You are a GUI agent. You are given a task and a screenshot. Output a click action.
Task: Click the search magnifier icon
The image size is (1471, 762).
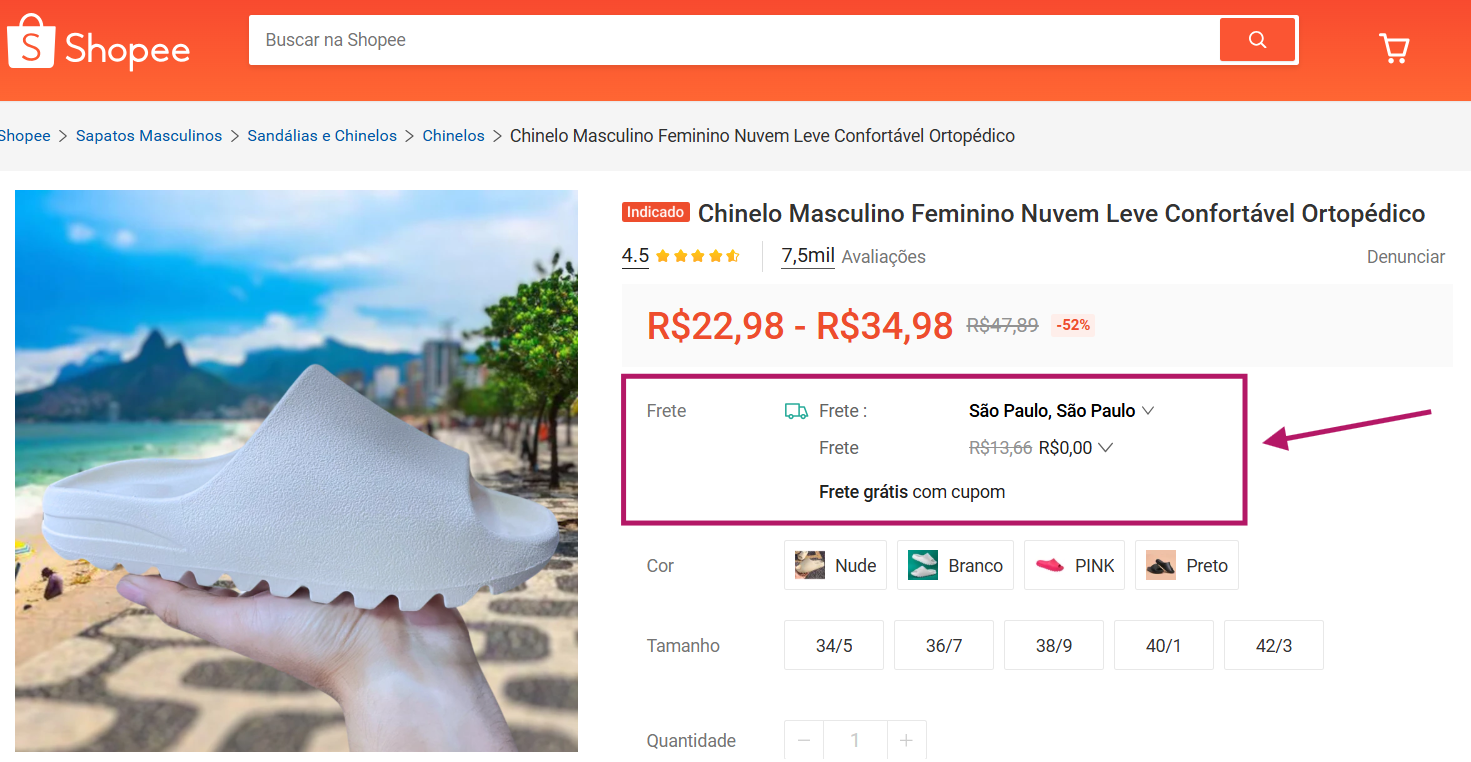(1257, 39)
